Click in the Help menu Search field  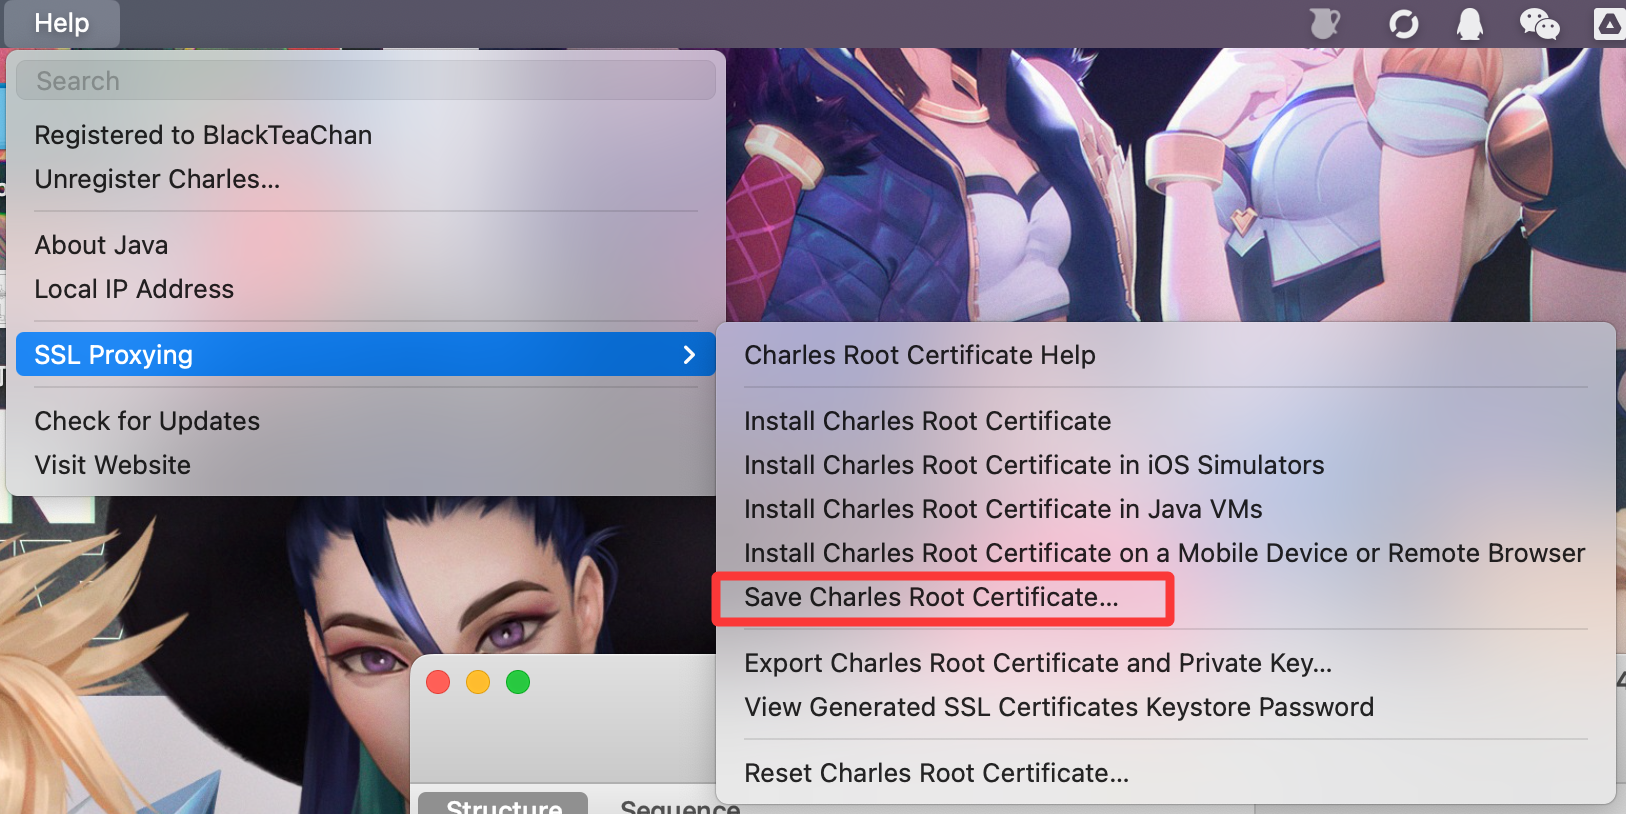click(x=366, y=81)
